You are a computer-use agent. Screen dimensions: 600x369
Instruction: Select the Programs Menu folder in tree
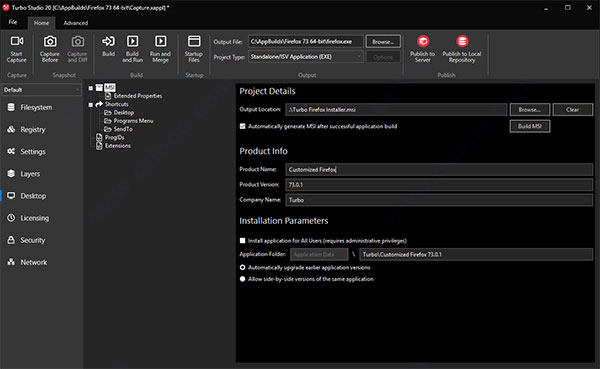133,121
